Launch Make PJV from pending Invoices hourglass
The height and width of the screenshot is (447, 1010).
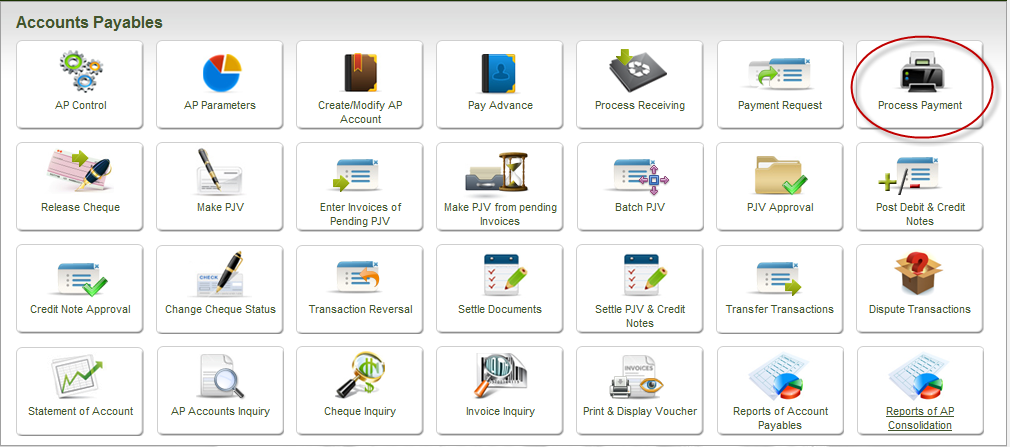tap(500, 173)
